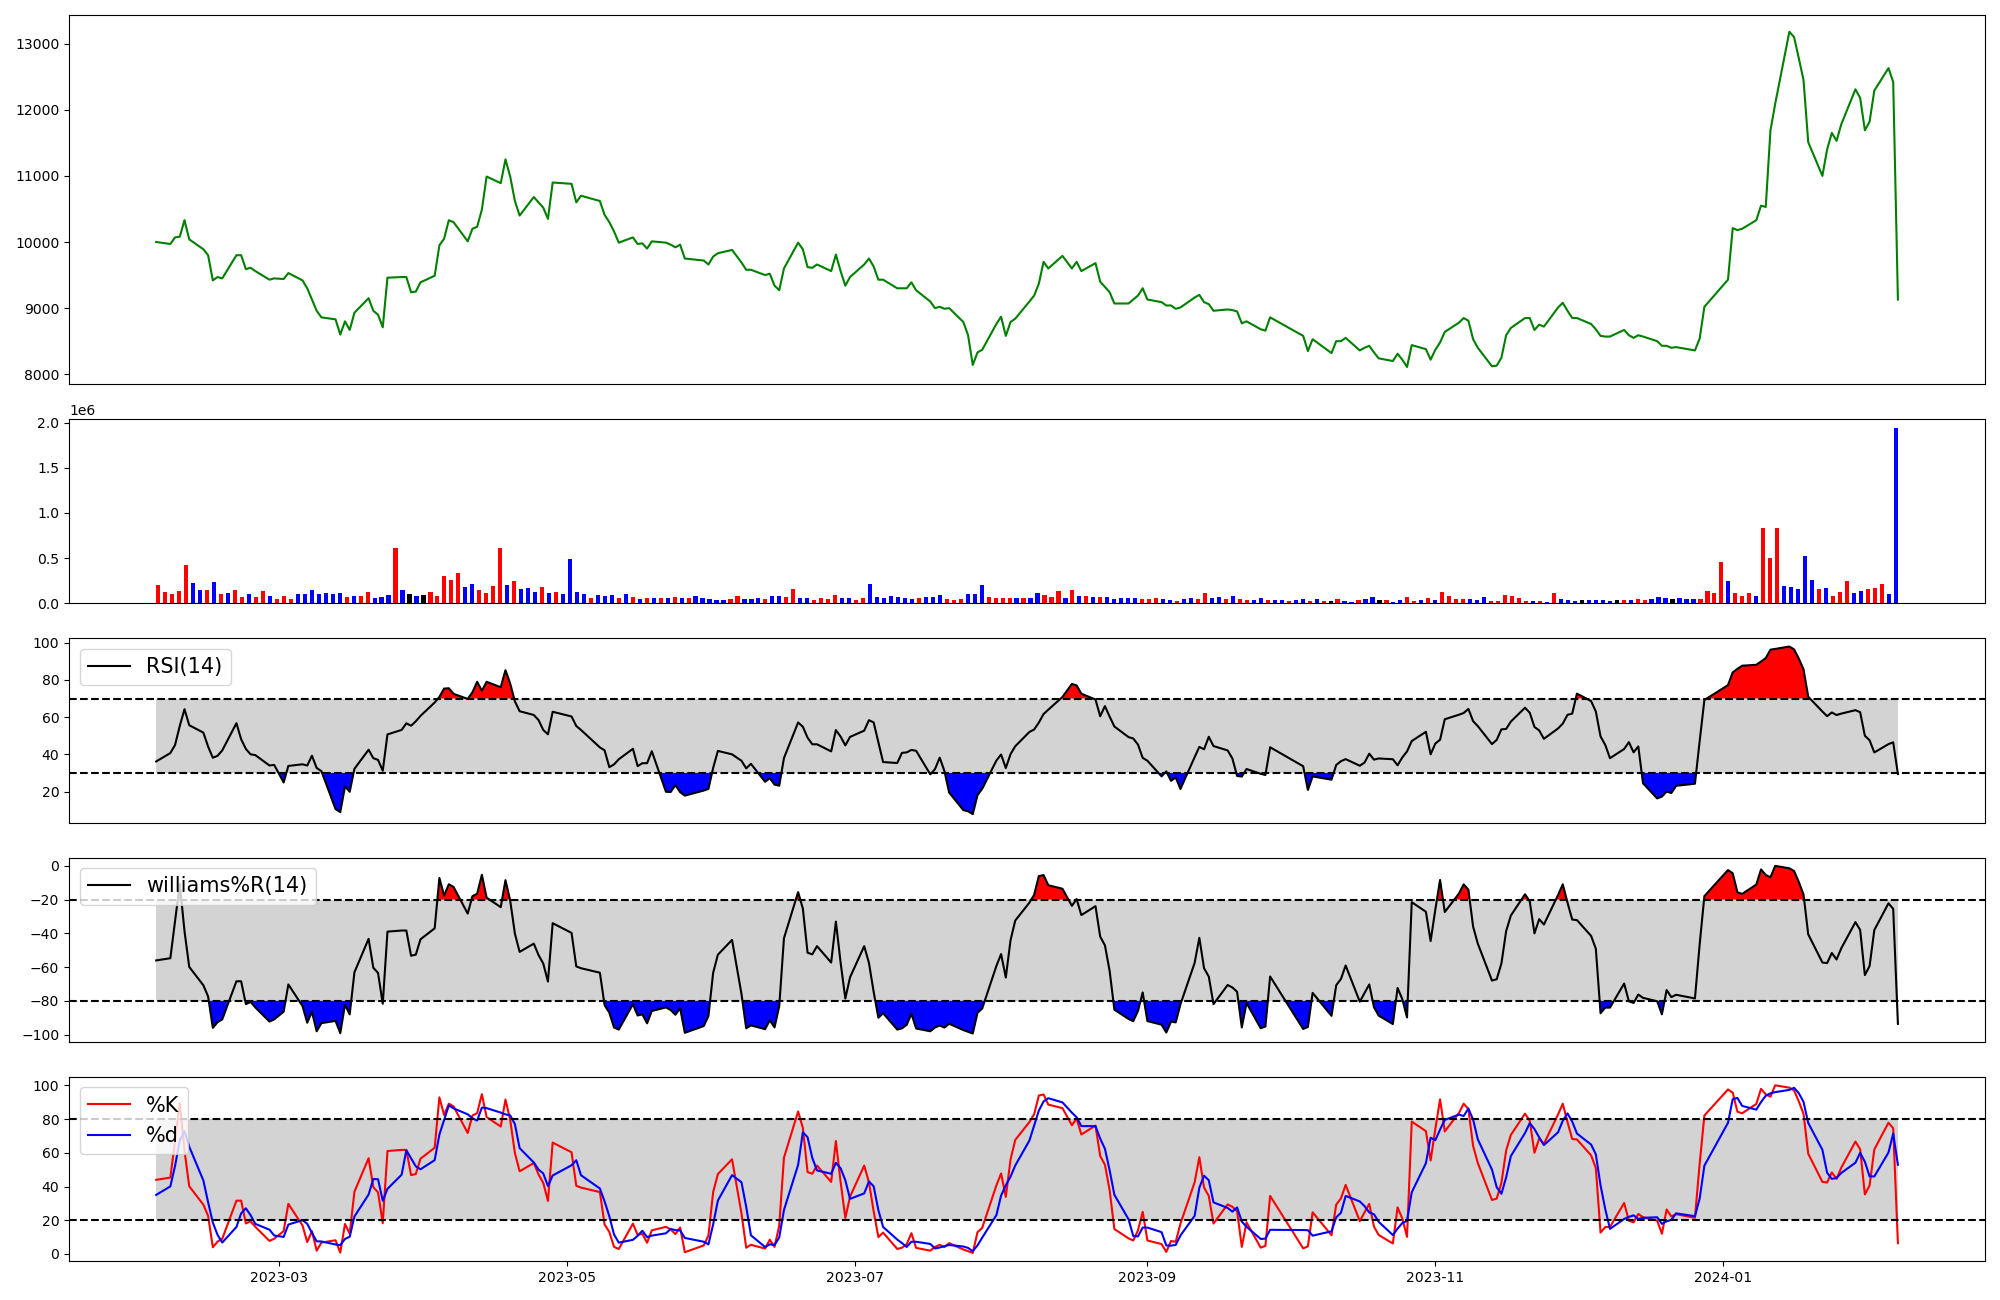This screenshot has width=2000, height=1300.
Task: Click the 2023-07 date axis label
Action: click(855, 1277)
